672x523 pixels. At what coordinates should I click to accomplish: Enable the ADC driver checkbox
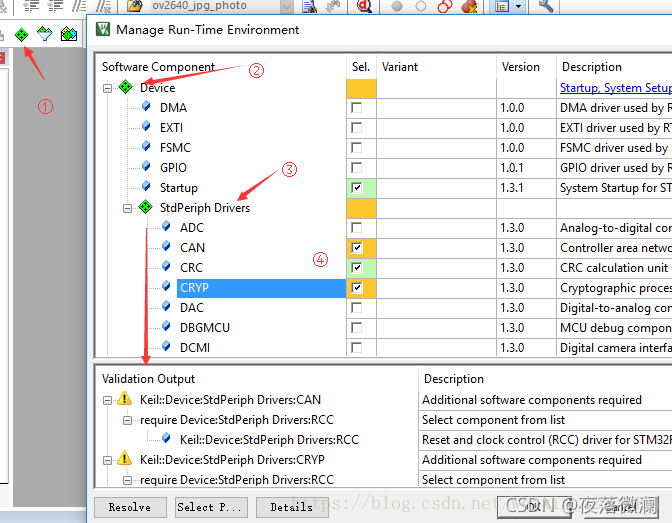coord(357,228)
